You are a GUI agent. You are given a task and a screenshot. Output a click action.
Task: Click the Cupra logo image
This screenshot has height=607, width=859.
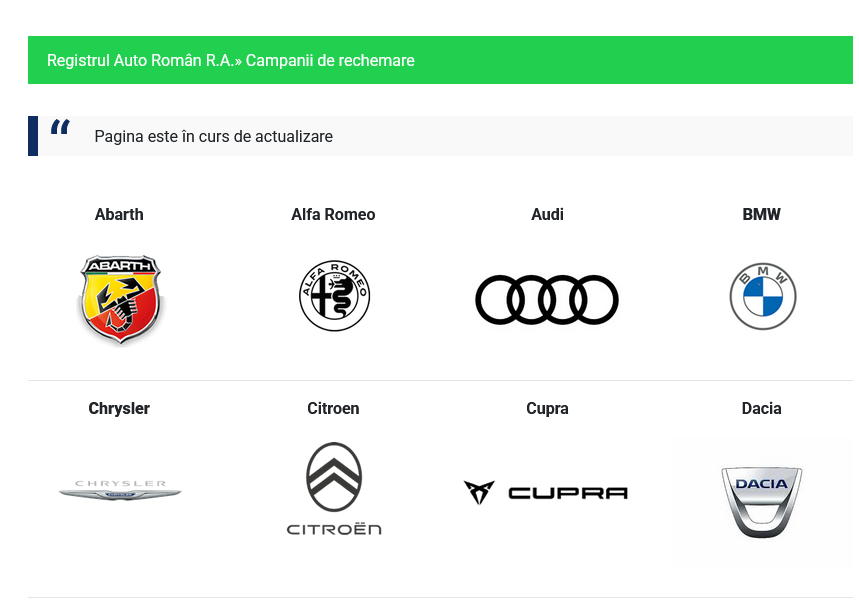point(546,492)
